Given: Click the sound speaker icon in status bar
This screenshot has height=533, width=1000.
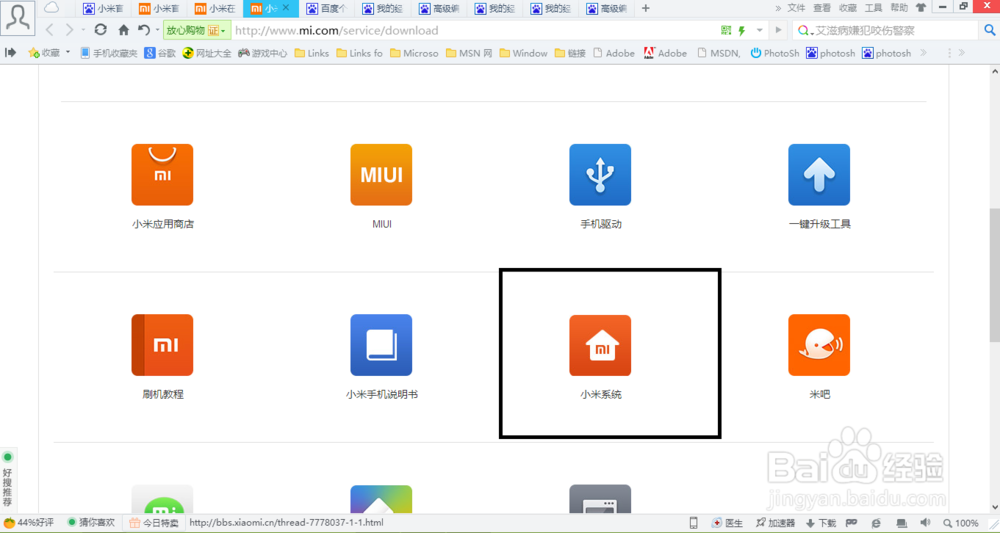Looking at the screenshot, I should [925, 523].
